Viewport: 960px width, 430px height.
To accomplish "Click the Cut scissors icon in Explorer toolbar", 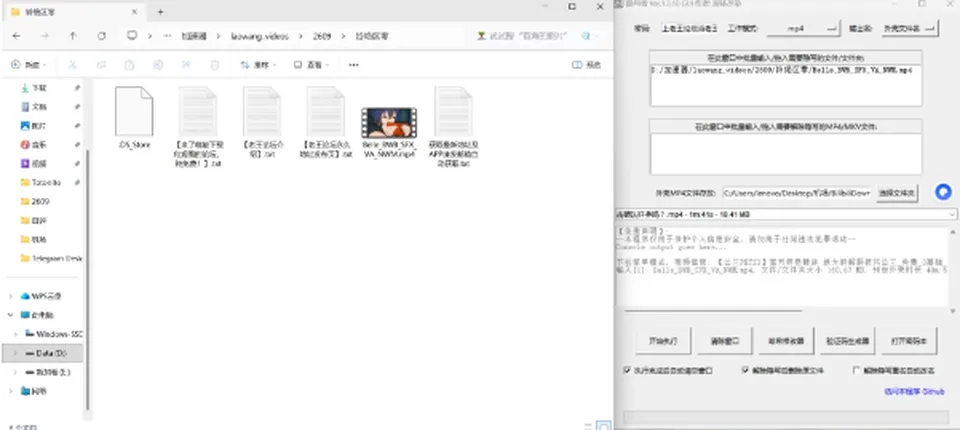I will pos(72,64).
